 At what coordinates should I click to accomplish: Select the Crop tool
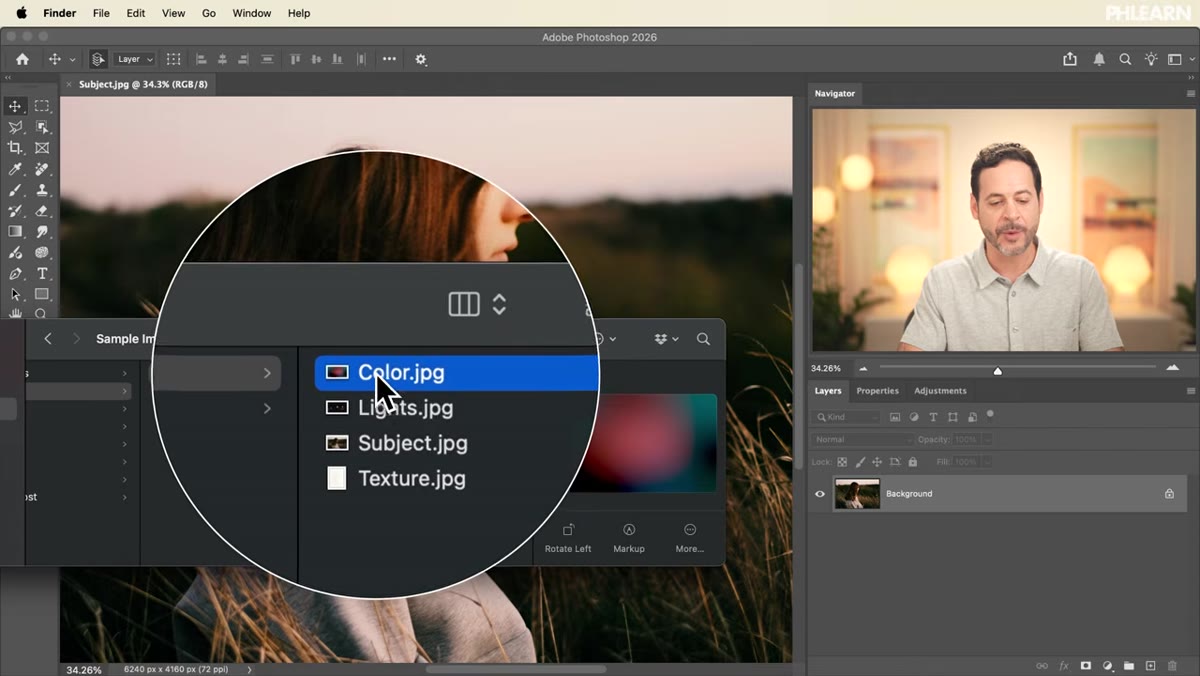[15, 148]
